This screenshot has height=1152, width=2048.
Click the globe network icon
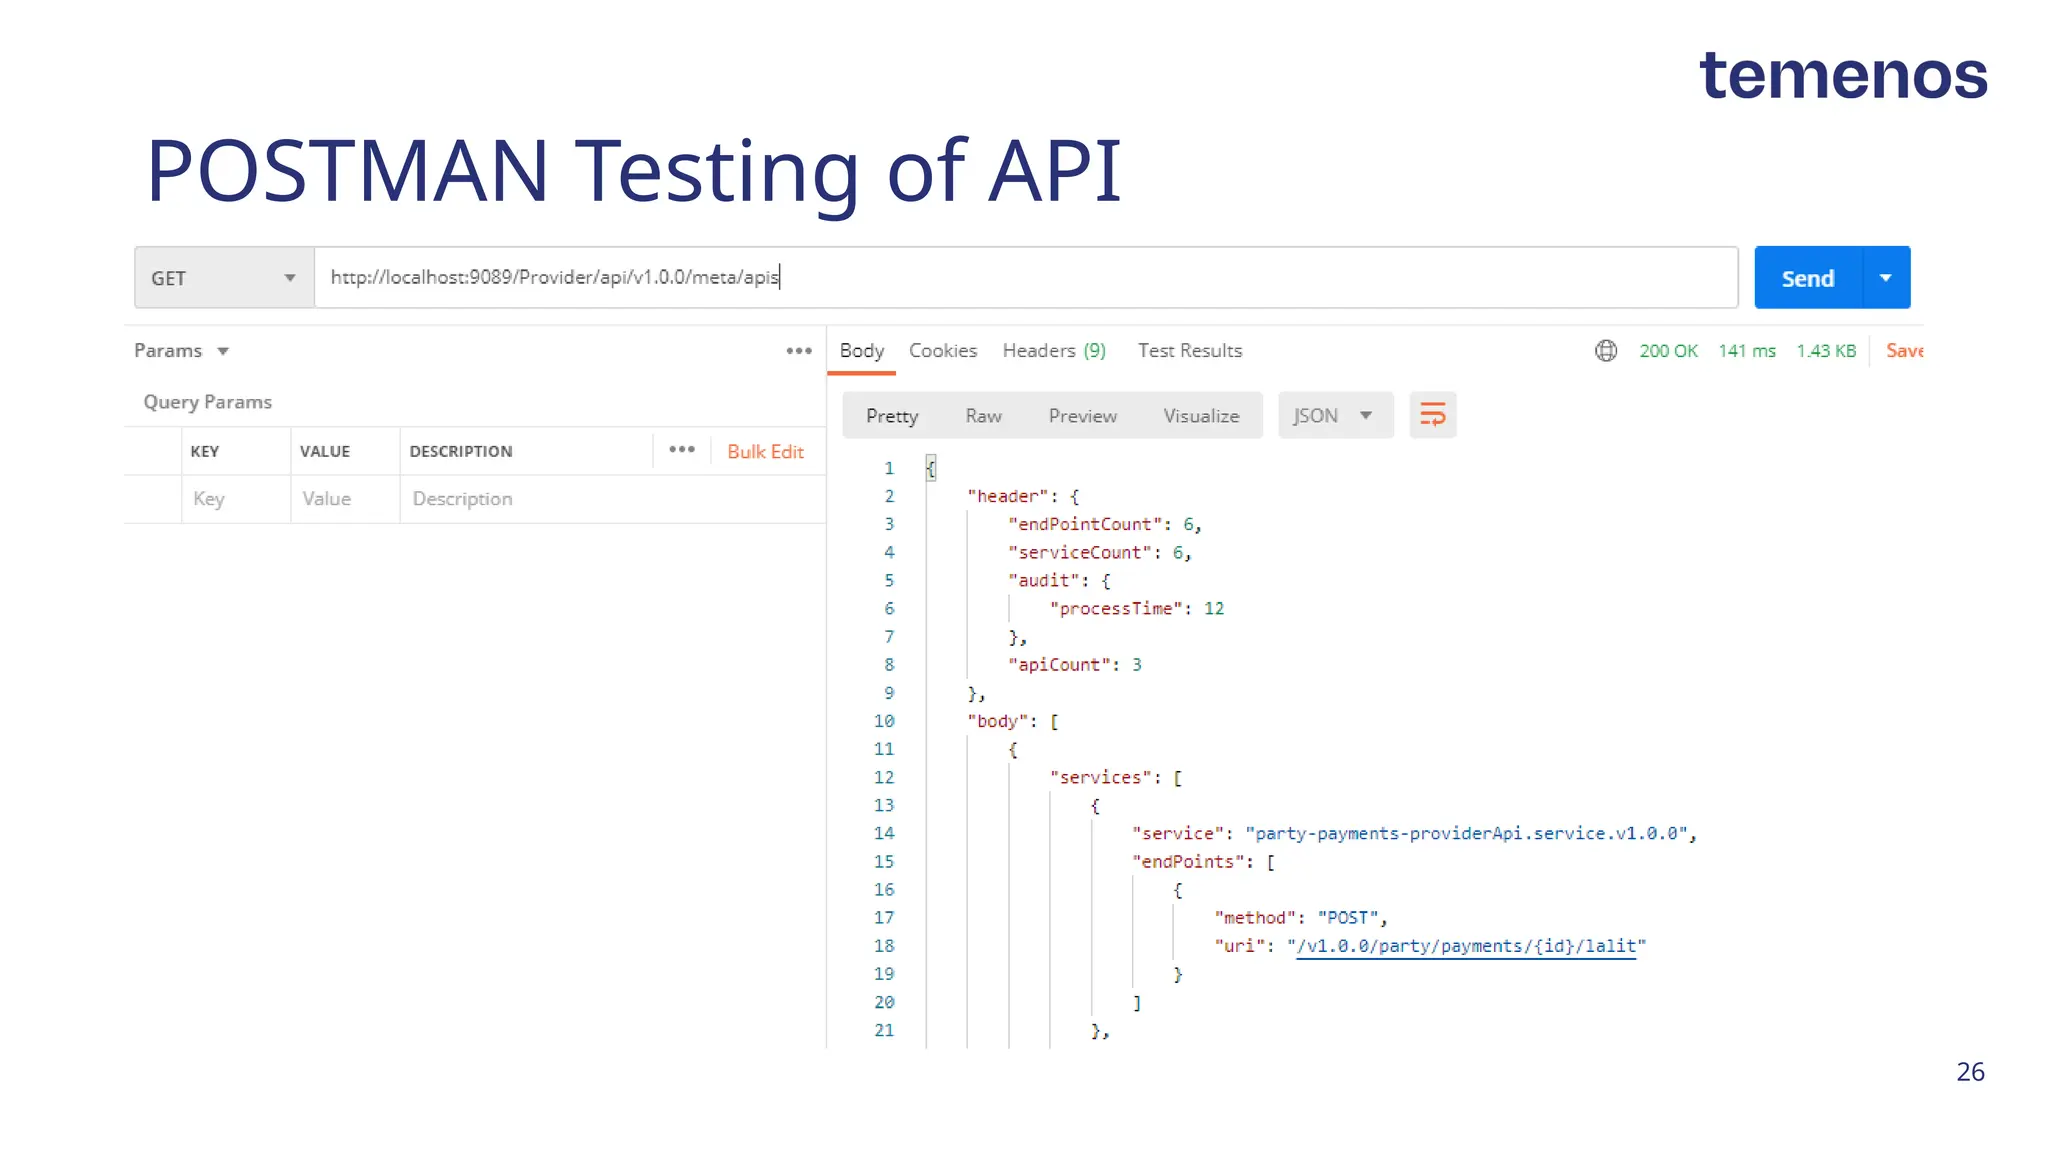coord(1605,351)
